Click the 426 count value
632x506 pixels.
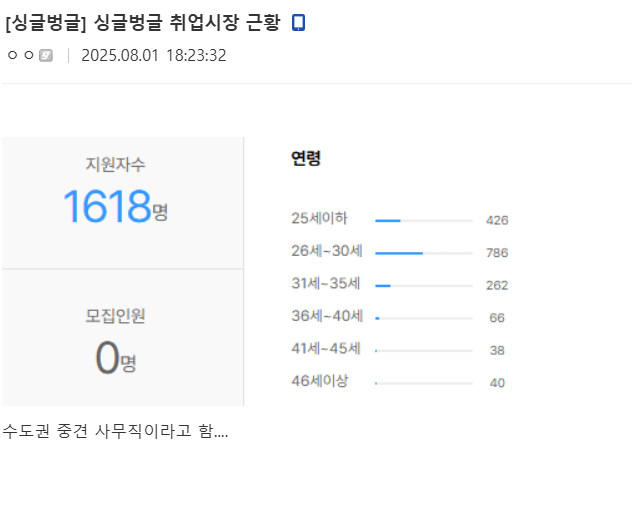(x=497, y=220)
